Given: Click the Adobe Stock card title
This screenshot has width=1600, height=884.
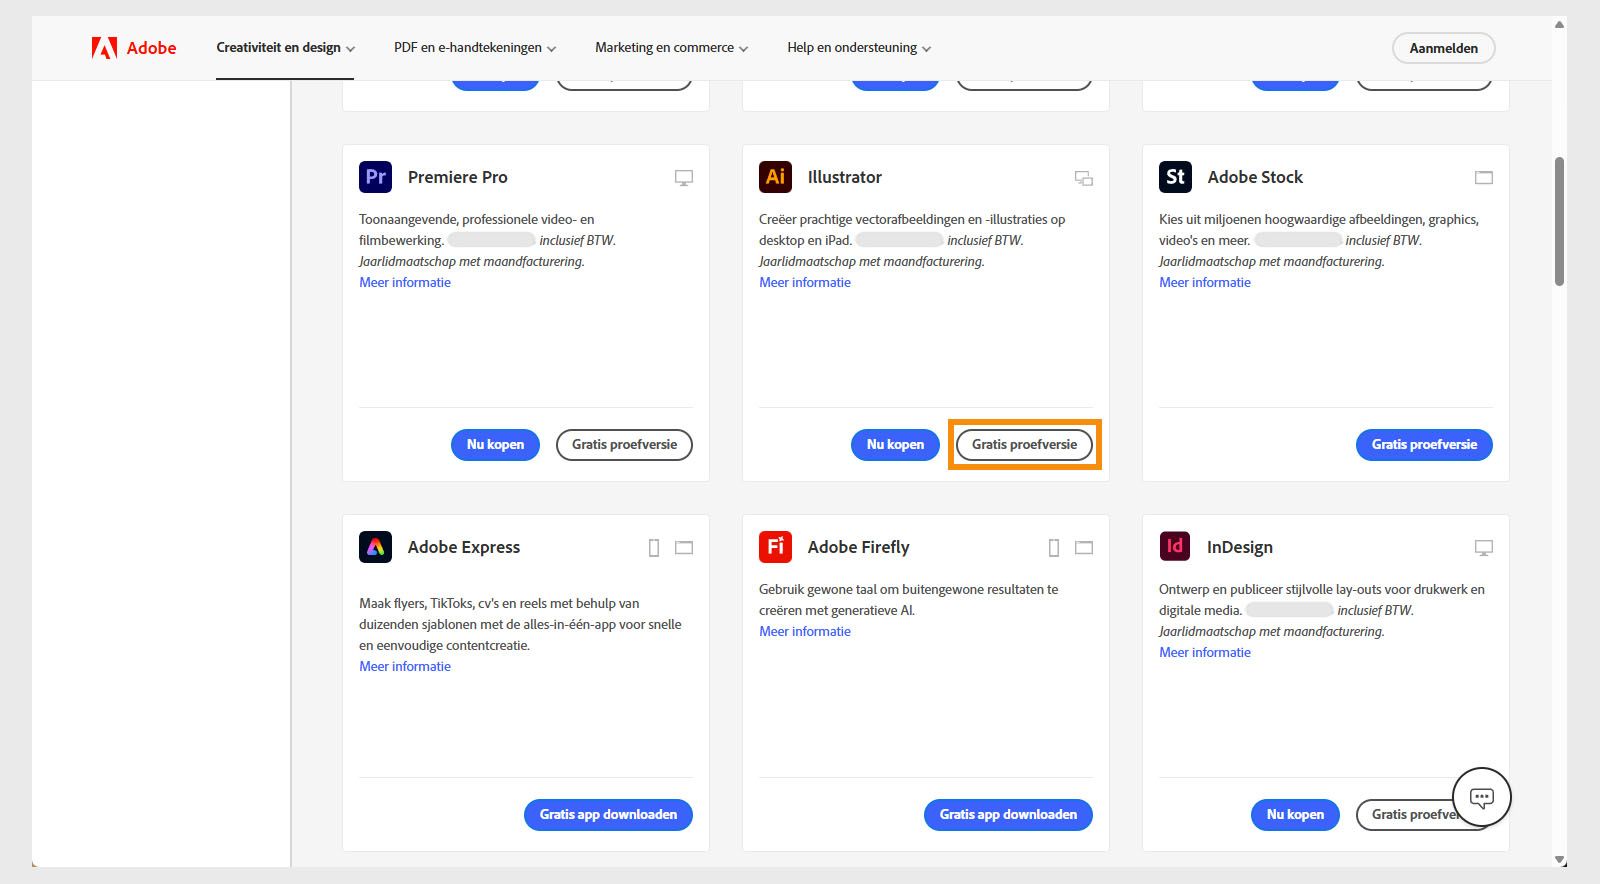Looking at the screenshot, I should [1255, 177].
